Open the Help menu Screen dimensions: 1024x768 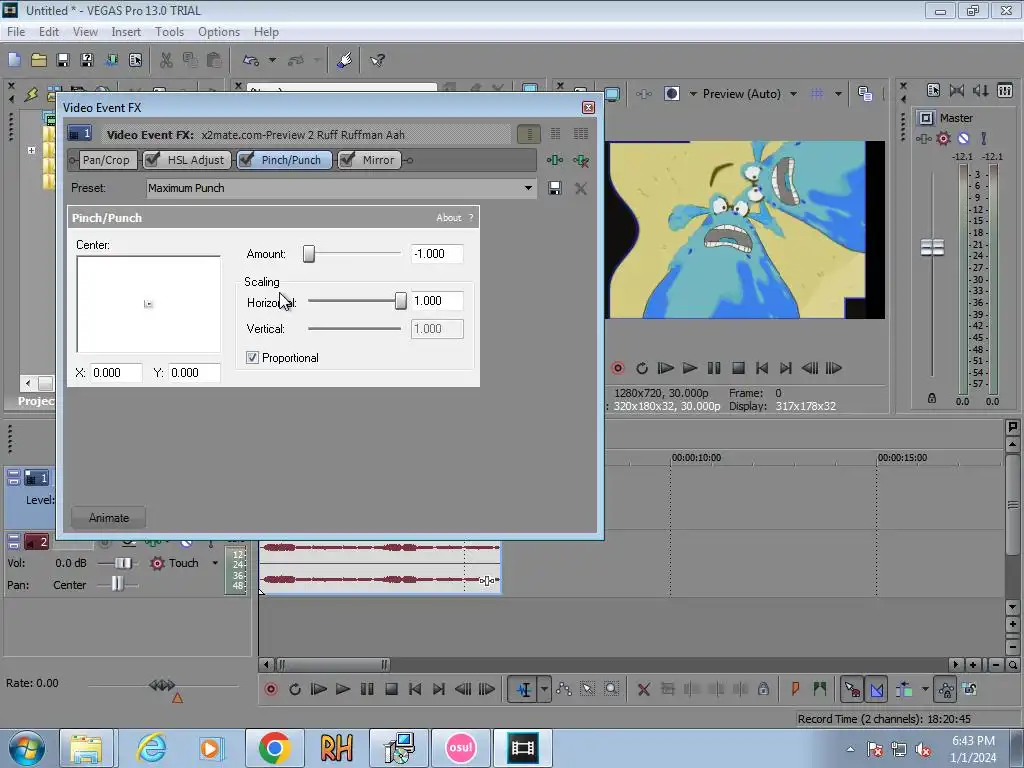click(x=266, y=31)
